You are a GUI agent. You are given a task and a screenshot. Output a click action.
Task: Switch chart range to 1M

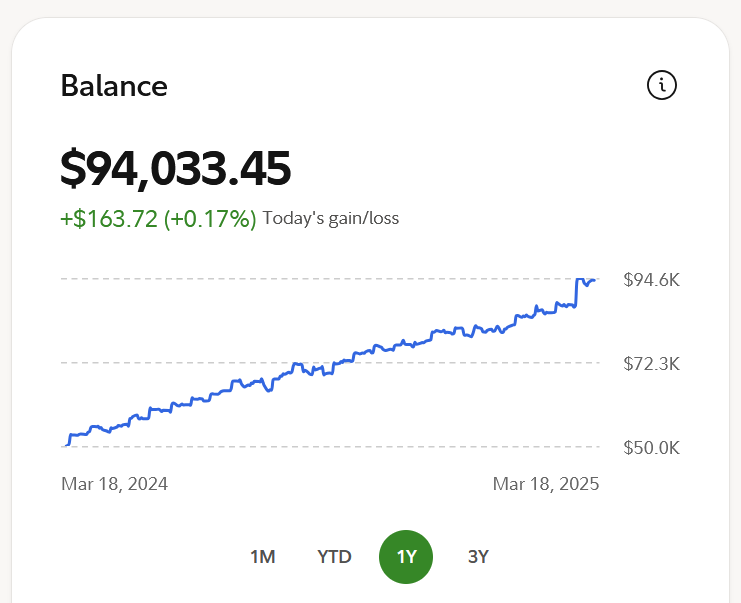(x=263, y=557)
